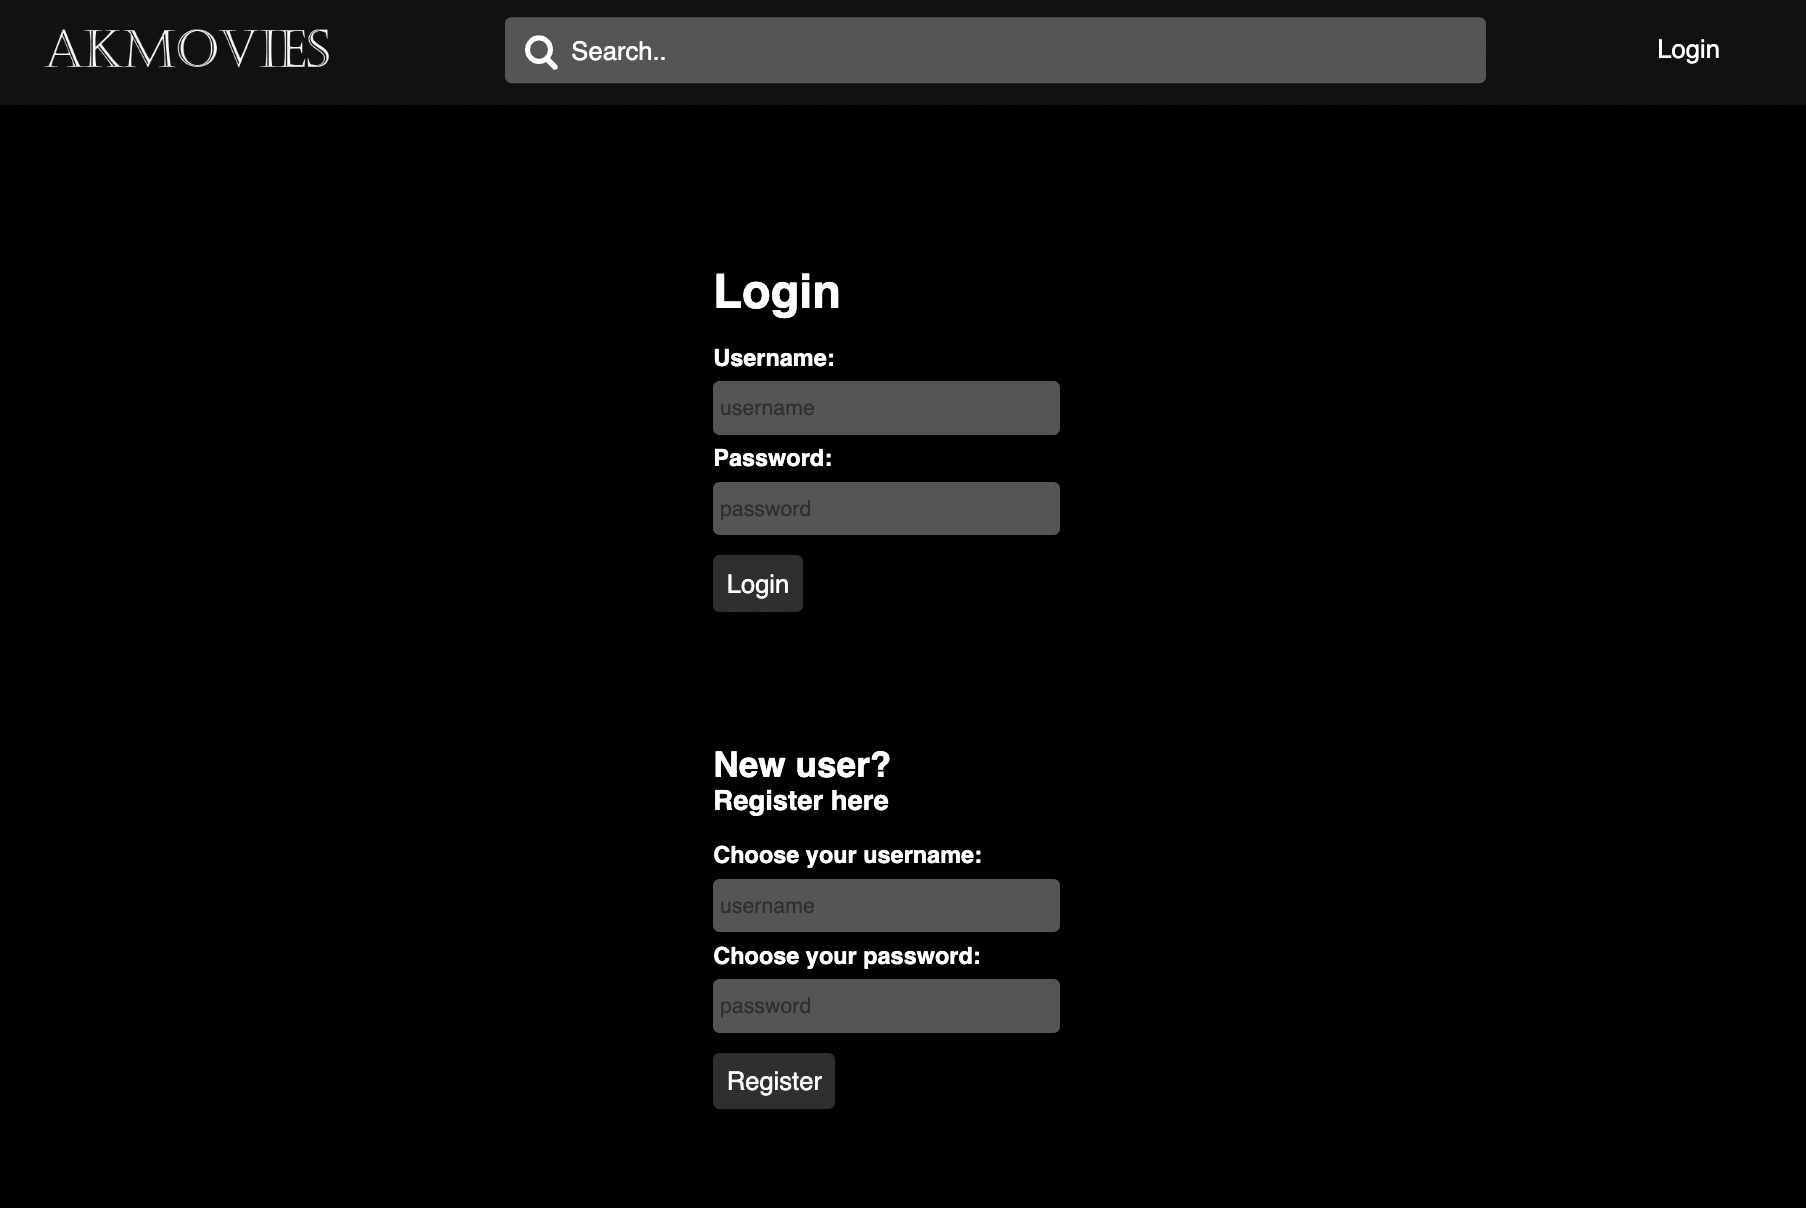1806x1208 pixels.
Task: Open Login from the top navigation
Action: click(1687, 49)
